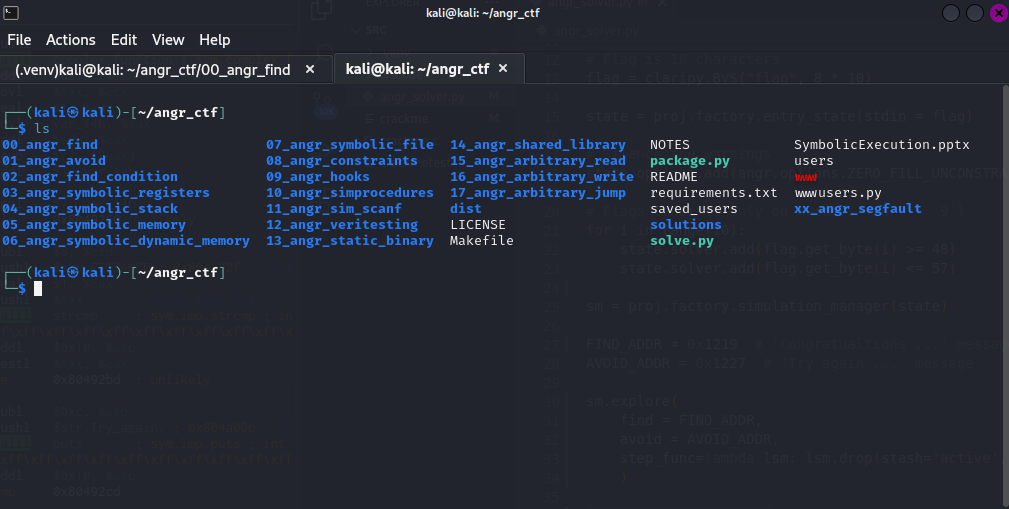This screenshot has width=1009, height=509.
Task: Click the terminal prompt cursor
Action: click(38, 289)
